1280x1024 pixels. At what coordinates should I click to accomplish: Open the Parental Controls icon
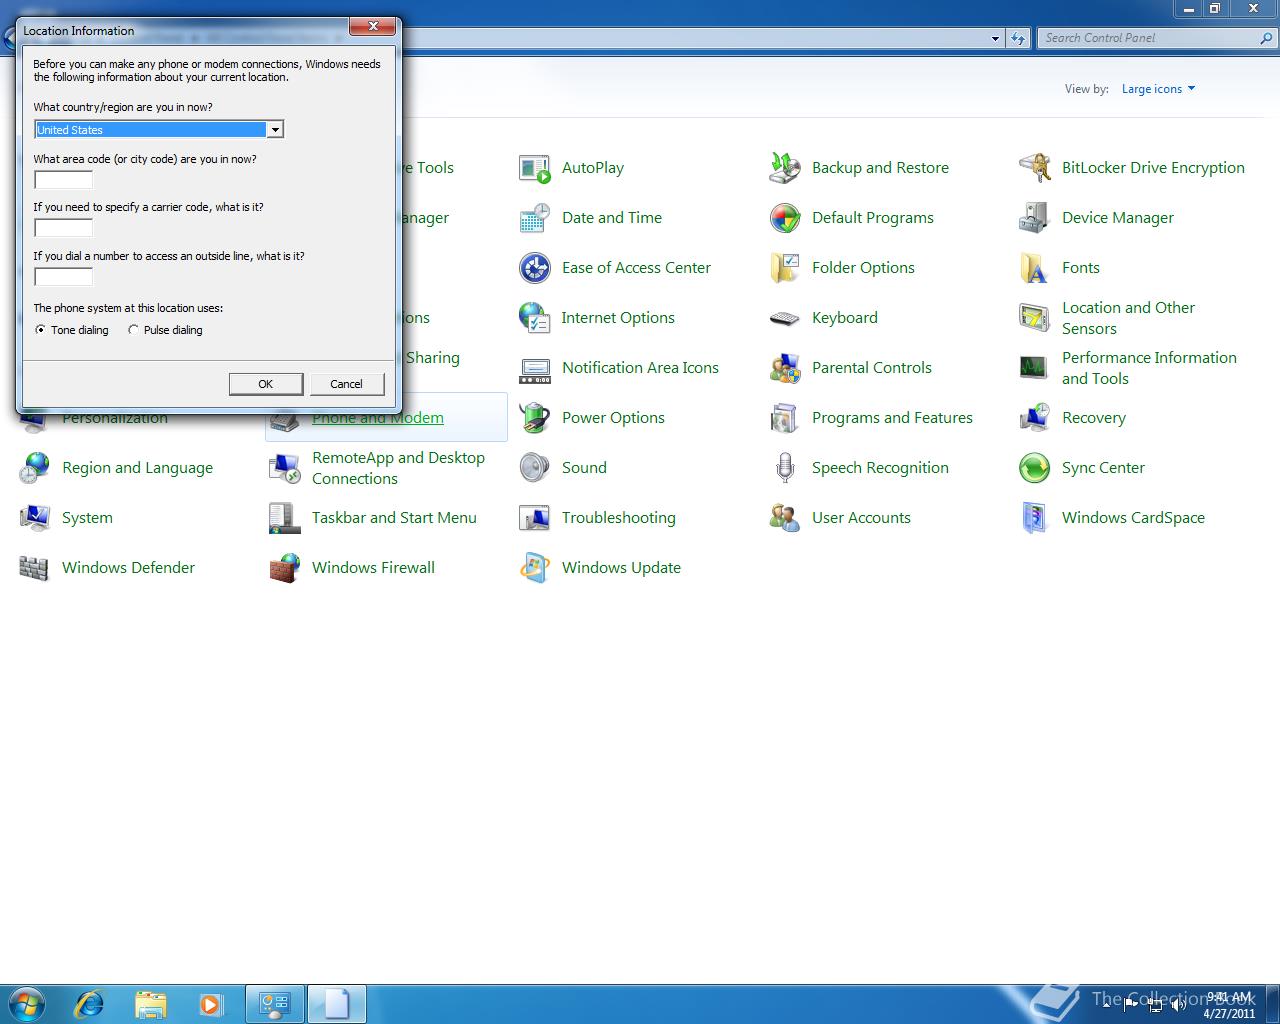pyautogui.click(x=785, y=368)
